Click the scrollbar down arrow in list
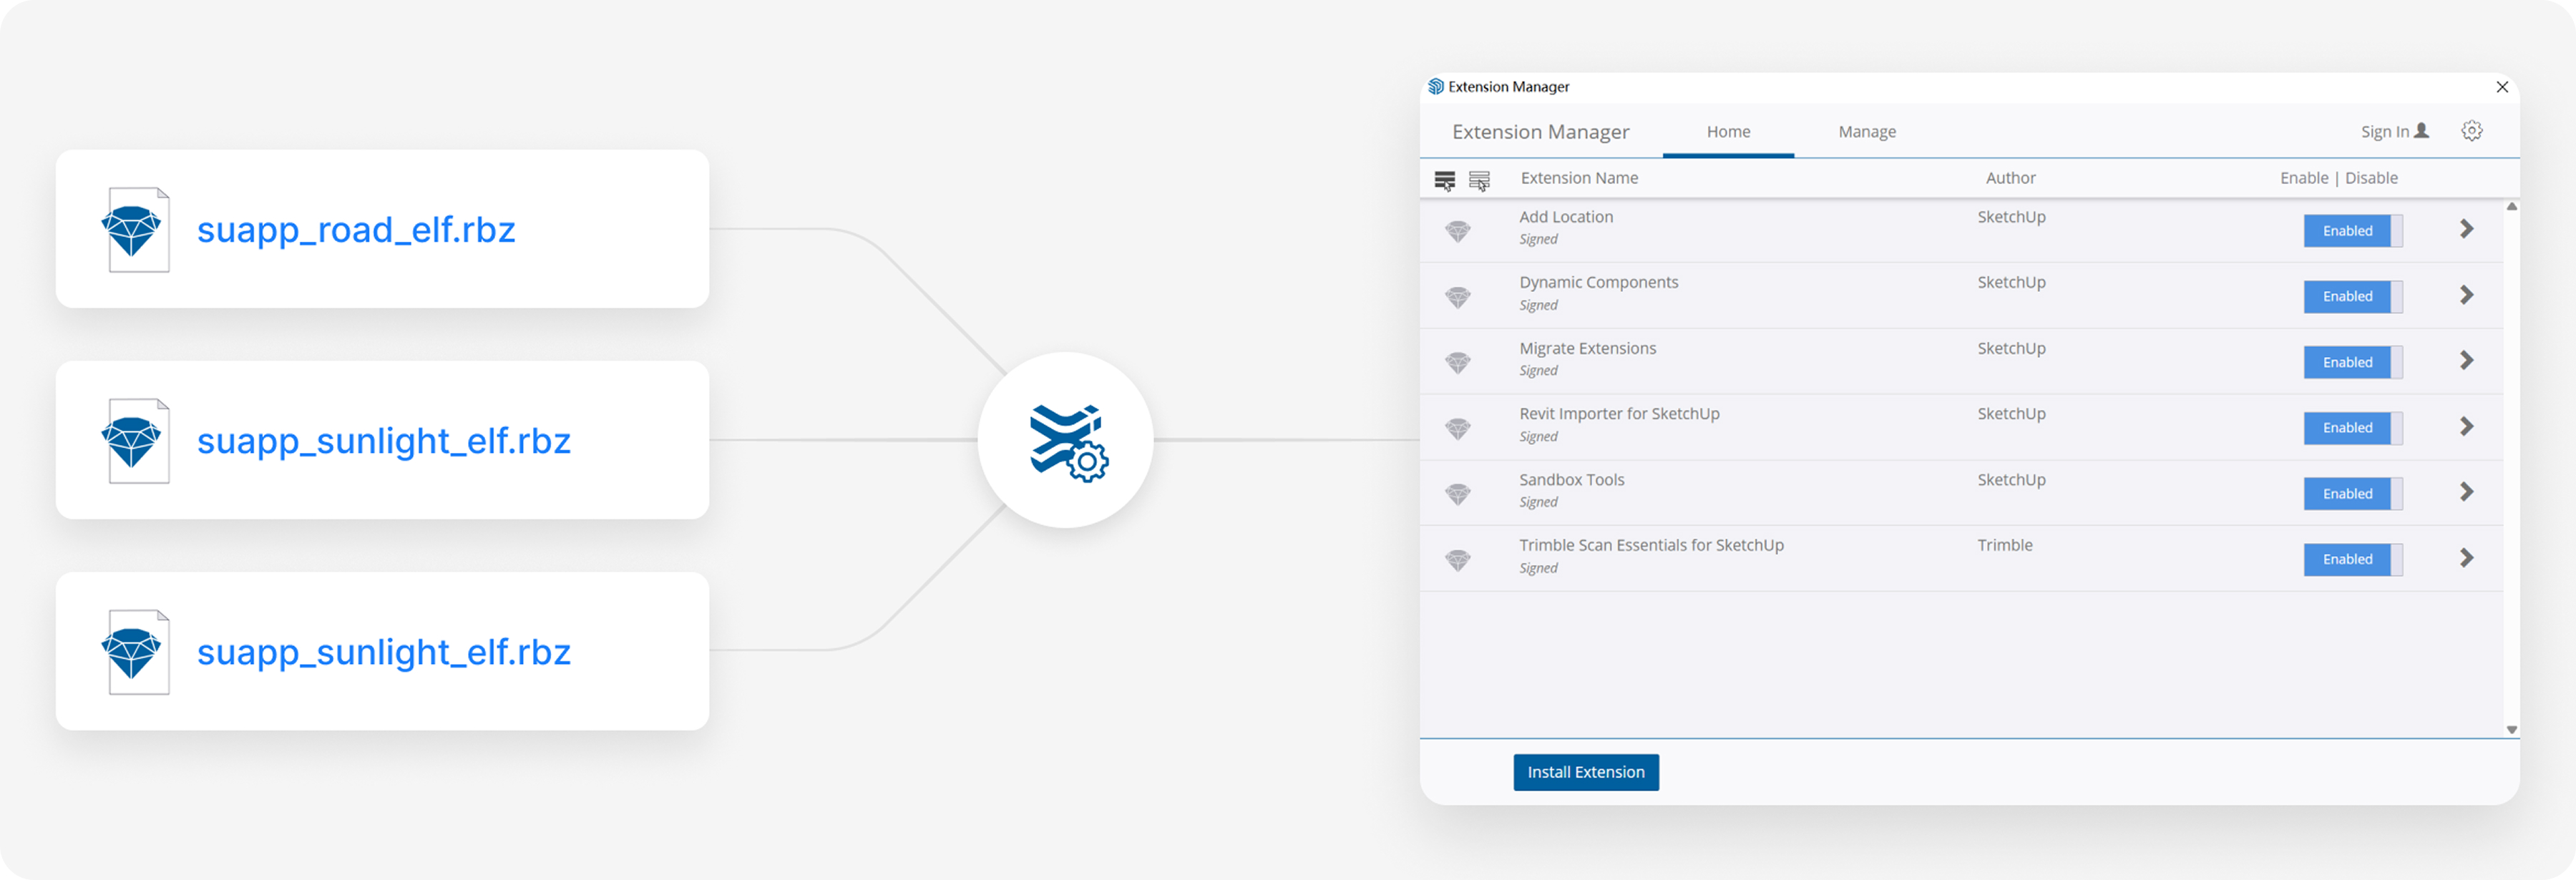This screenshot has width=2576, height=880. (x=2511, y=730)
